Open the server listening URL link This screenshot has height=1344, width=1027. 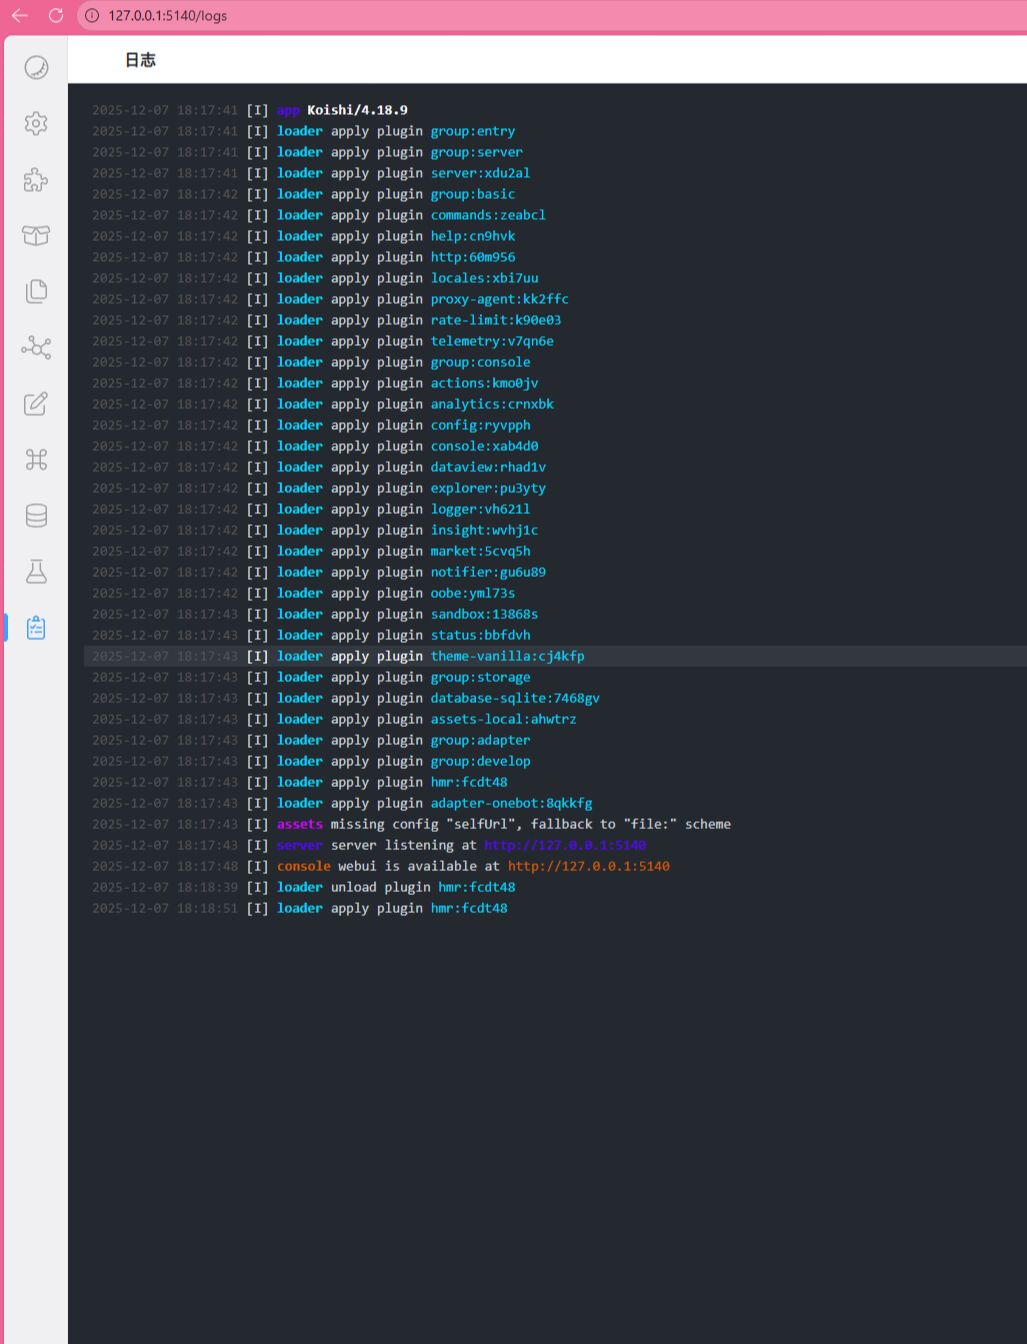click(565, 845)
